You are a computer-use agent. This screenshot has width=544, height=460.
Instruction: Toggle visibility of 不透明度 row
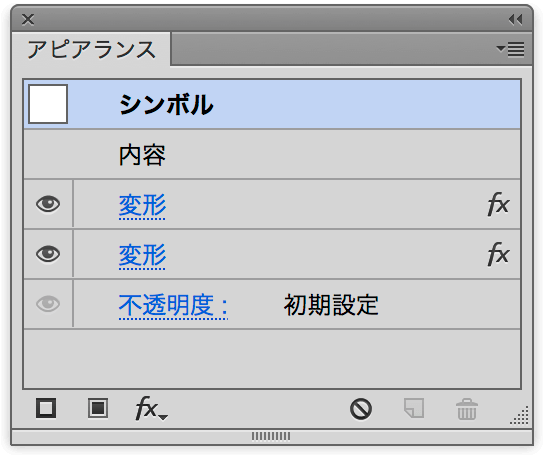[x=48, y=304]
